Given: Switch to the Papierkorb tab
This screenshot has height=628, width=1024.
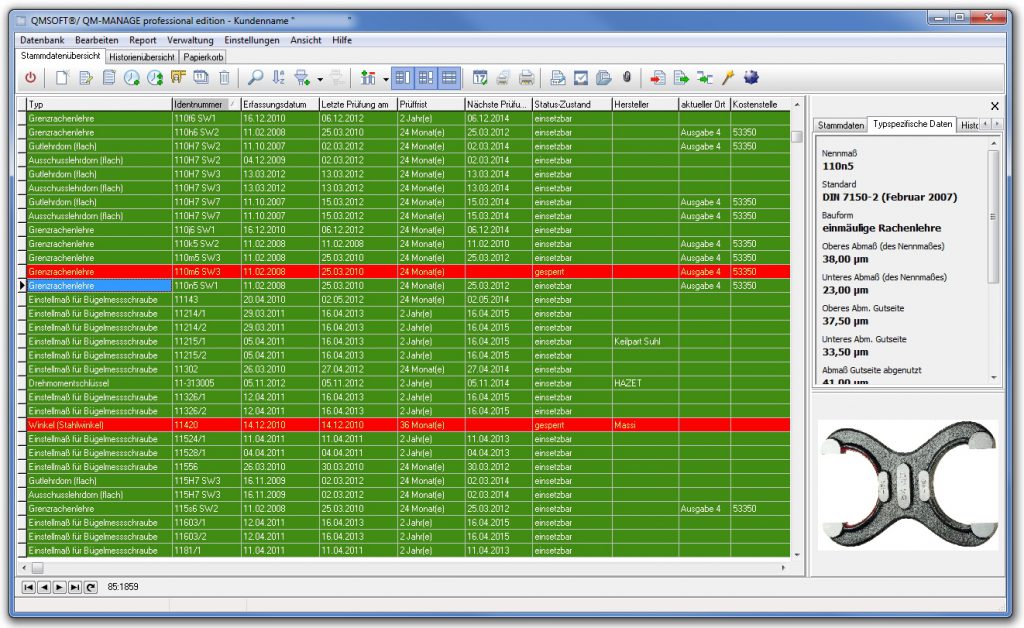Looking at the screenshot, I should click(203, 57).
